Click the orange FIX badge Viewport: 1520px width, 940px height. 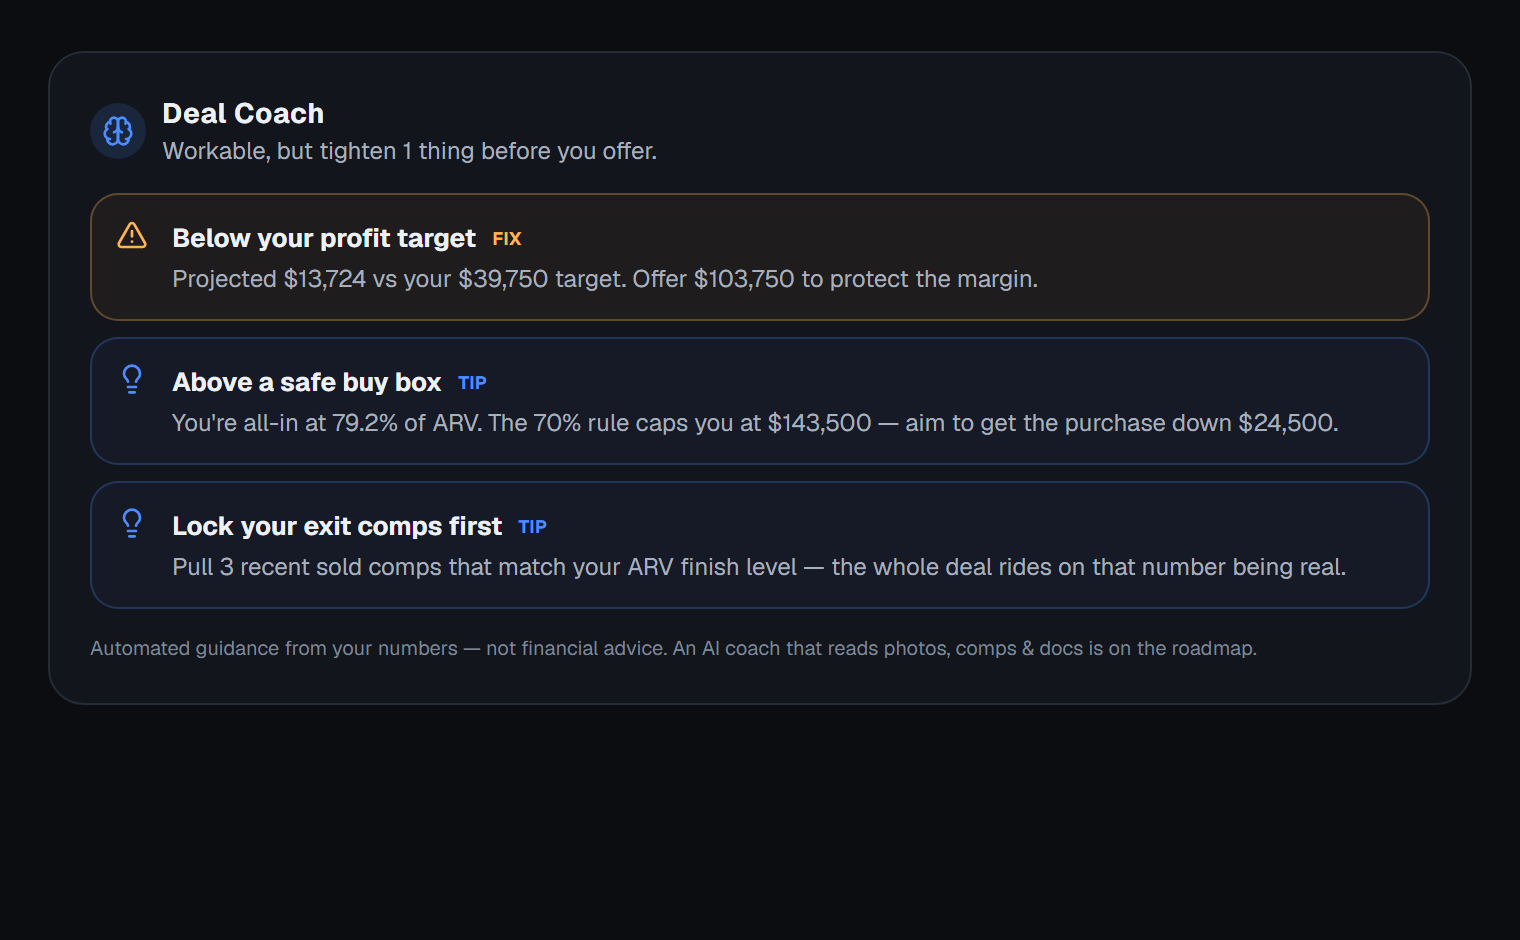(507, 239)
